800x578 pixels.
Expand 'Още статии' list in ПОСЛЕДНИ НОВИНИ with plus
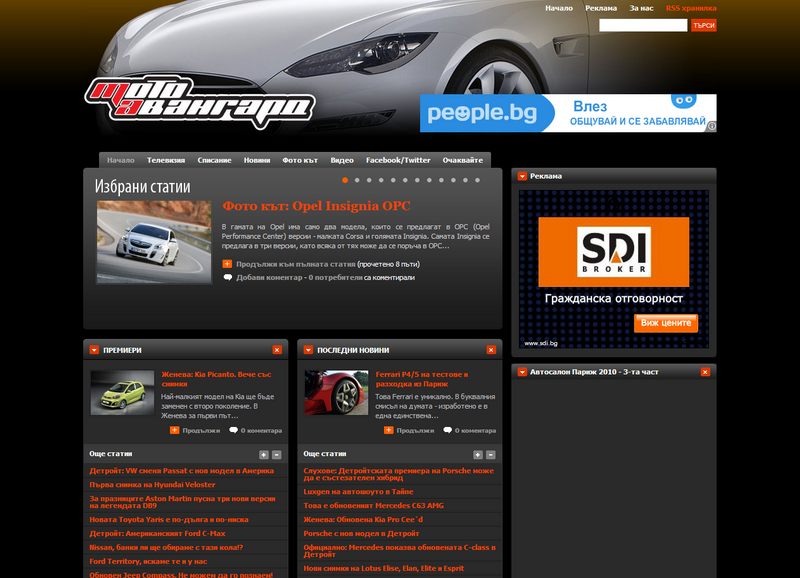[478, 455]
